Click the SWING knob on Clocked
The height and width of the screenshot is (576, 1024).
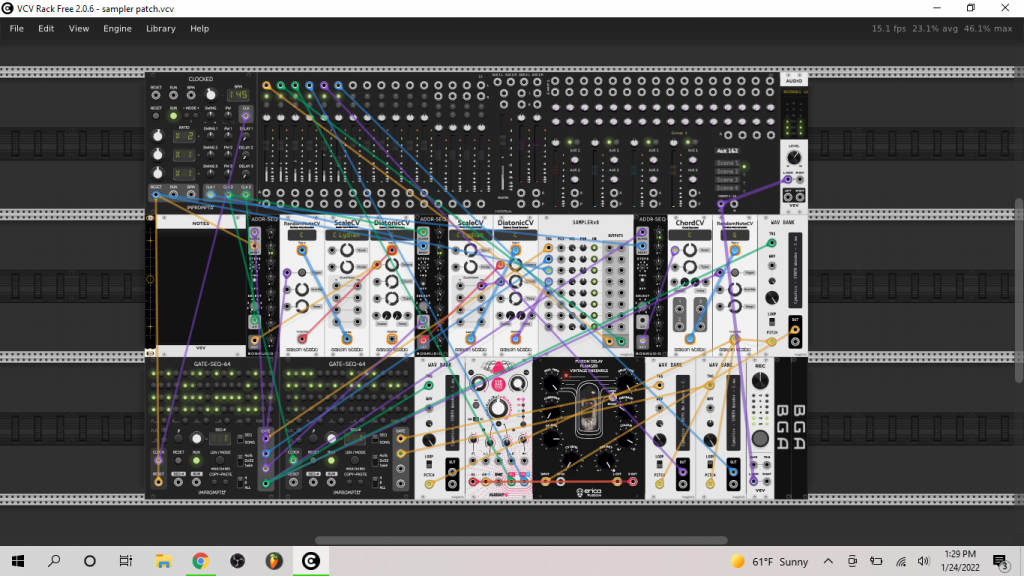[210, 116]
